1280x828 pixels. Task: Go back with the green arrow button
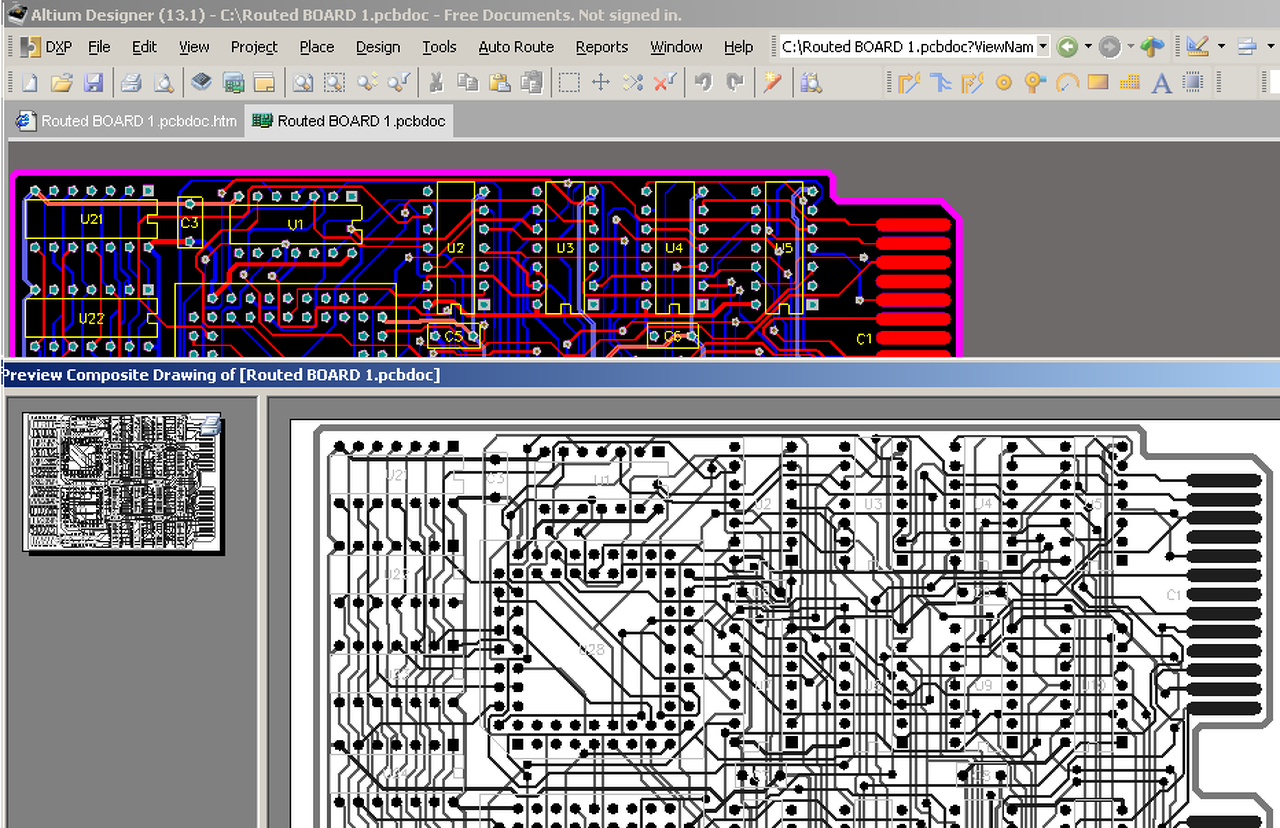(x=1067, y=46)
